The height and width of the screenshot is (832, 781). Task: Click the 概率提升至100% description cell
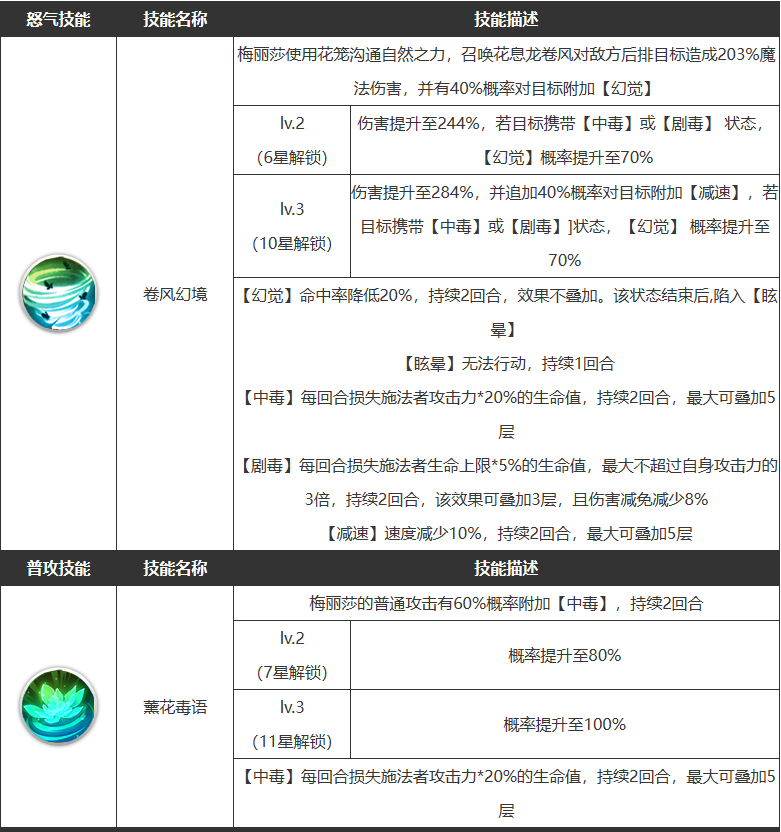tap(565, 724)
